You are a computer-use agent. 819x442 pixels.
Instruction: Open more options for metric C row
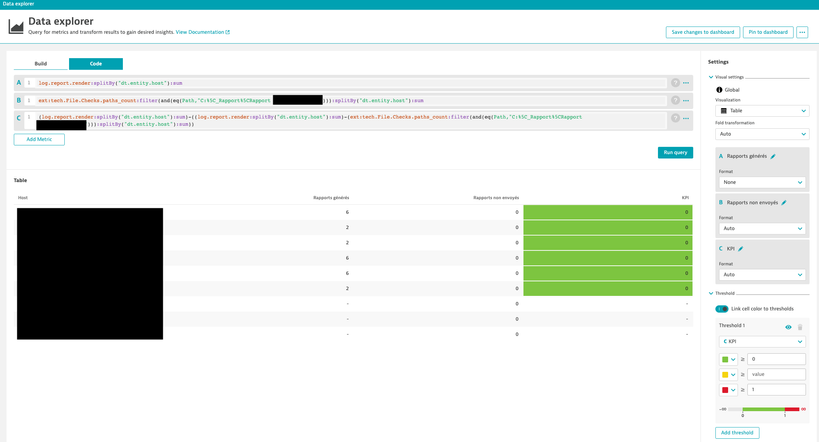tap(686, 118)
